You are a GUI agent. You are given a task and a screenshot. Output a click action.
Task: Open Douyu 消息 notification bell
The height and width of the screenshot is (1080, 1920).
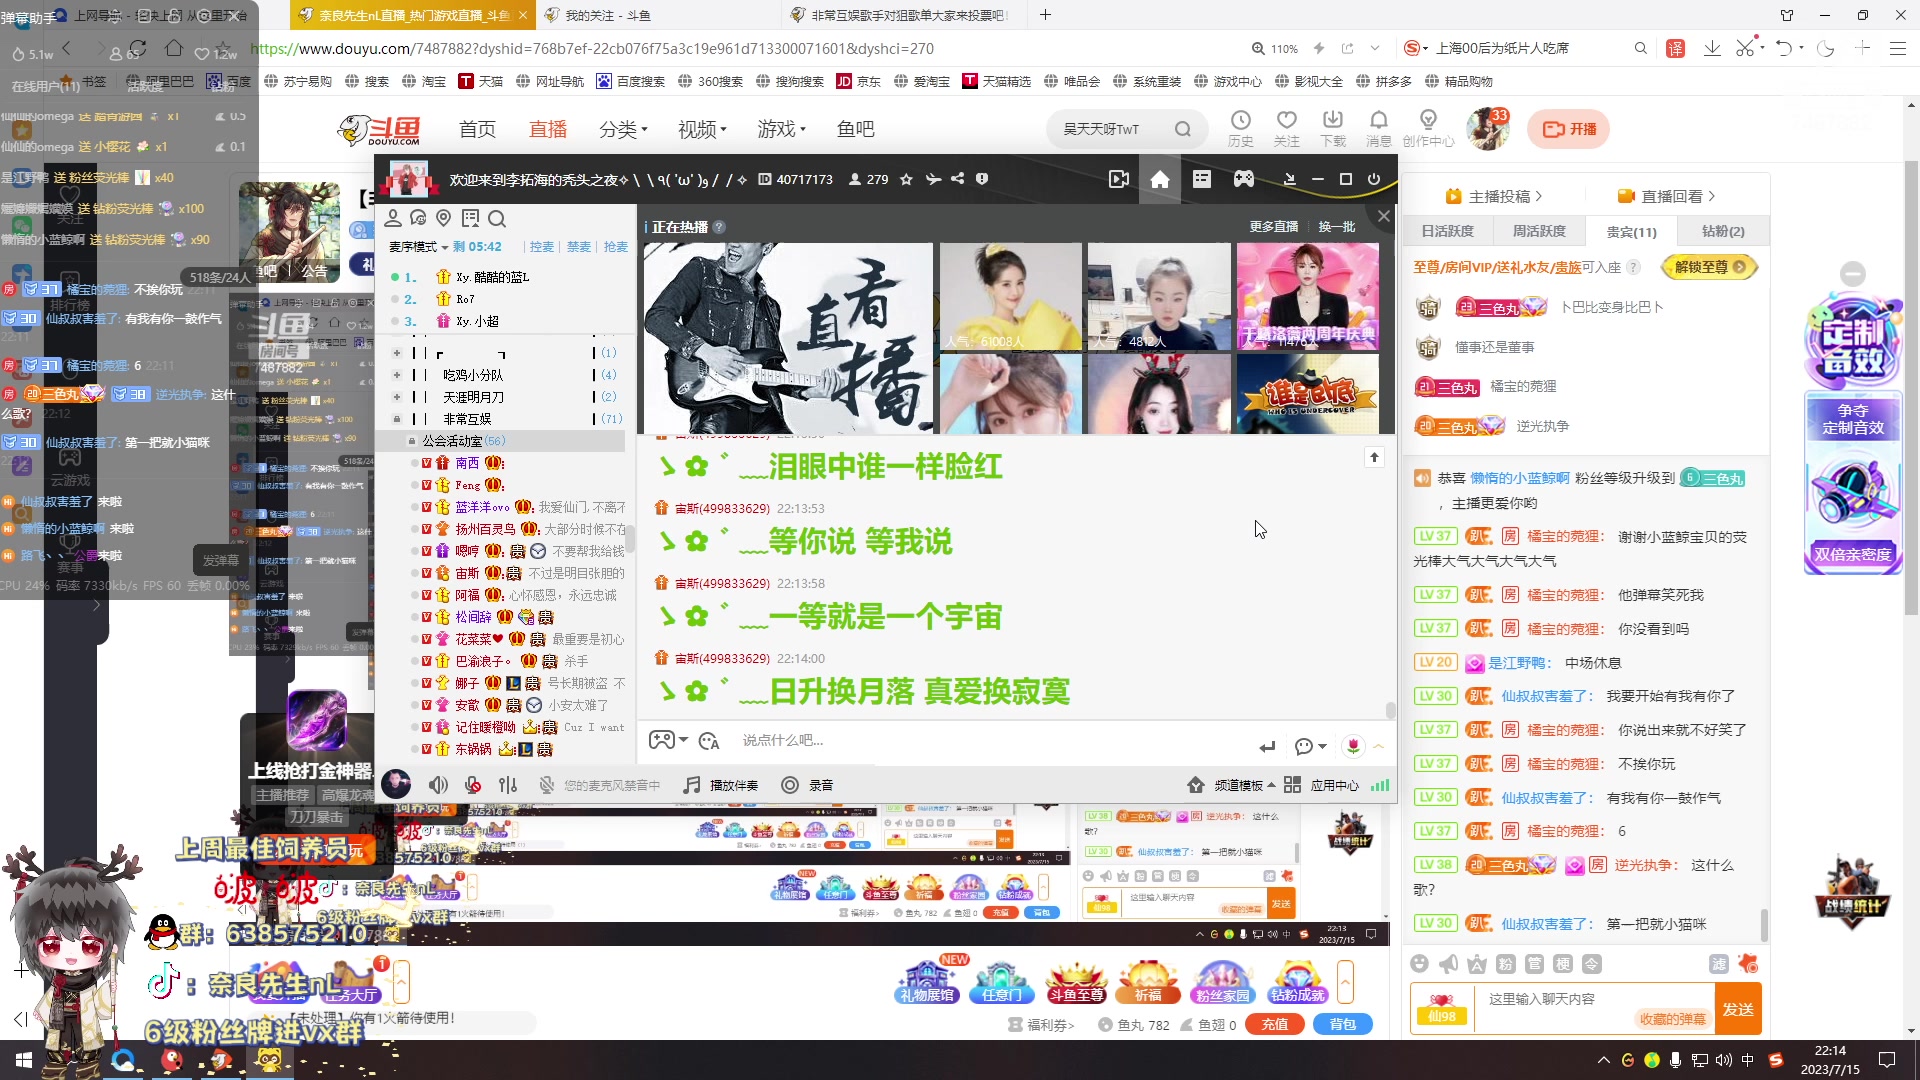coord(1379,129)
